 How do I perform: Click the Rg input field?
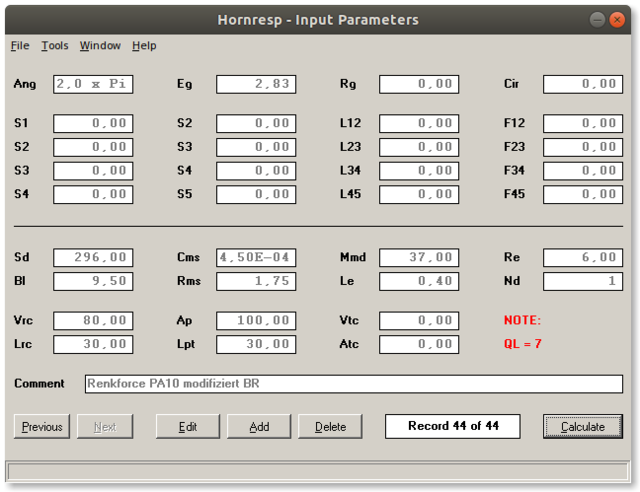click(419, 84)
